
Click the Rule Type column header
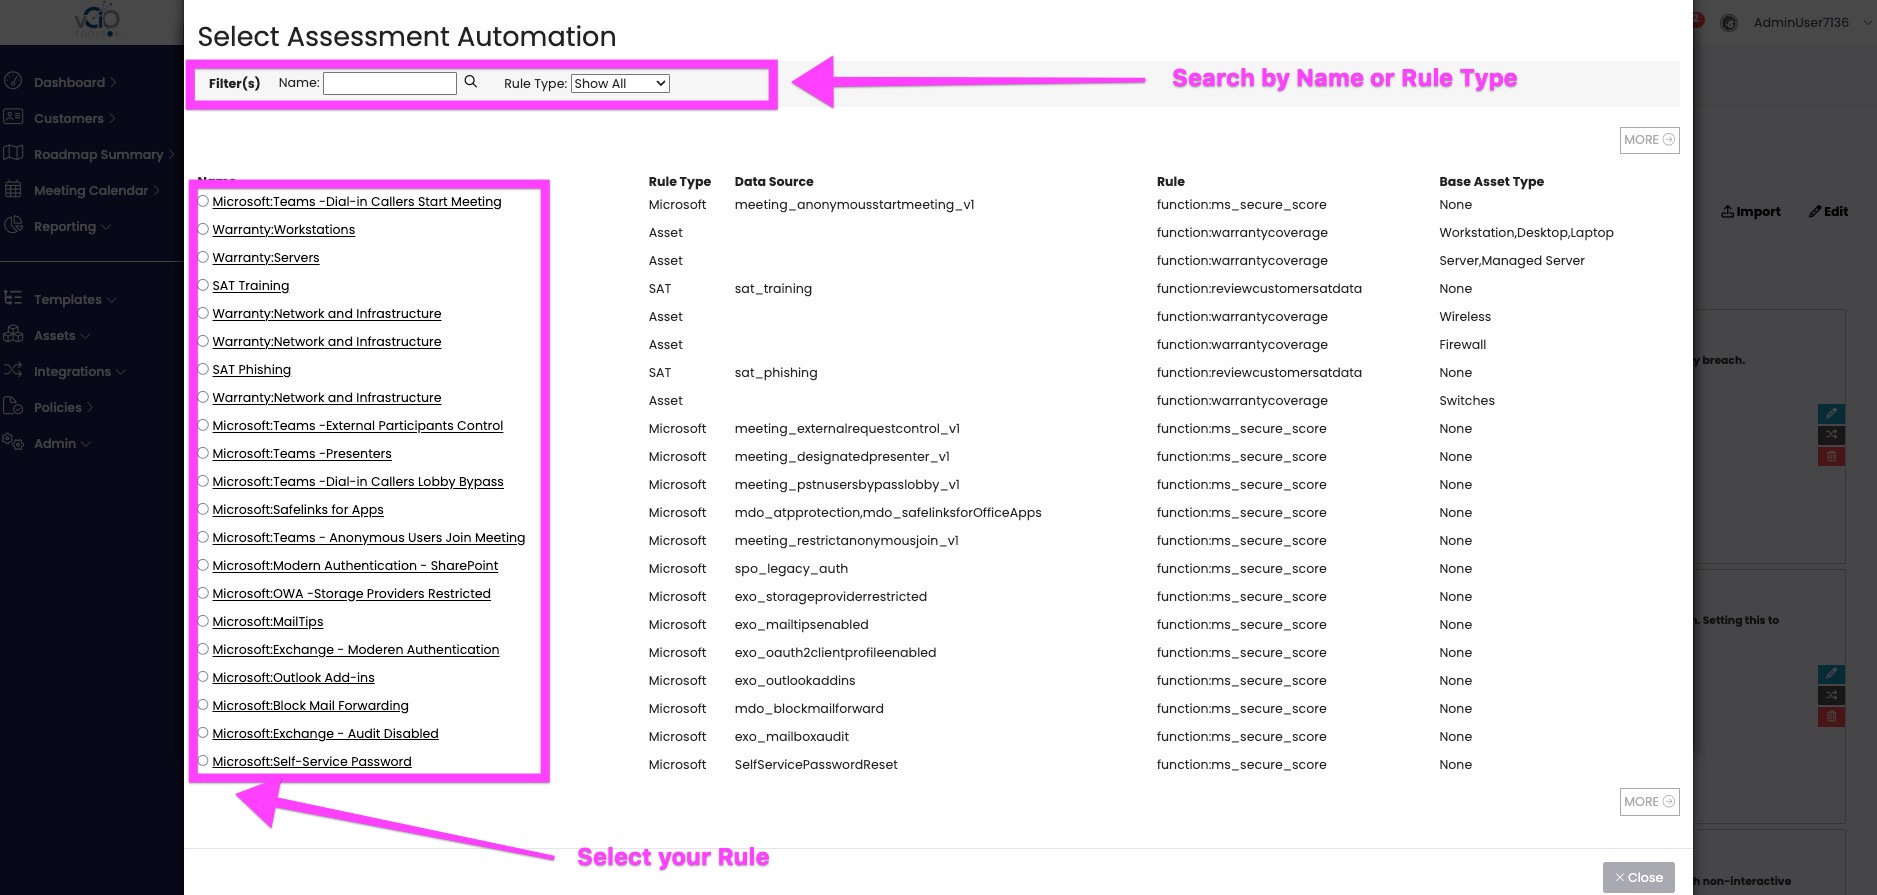(x=679, y=181)
